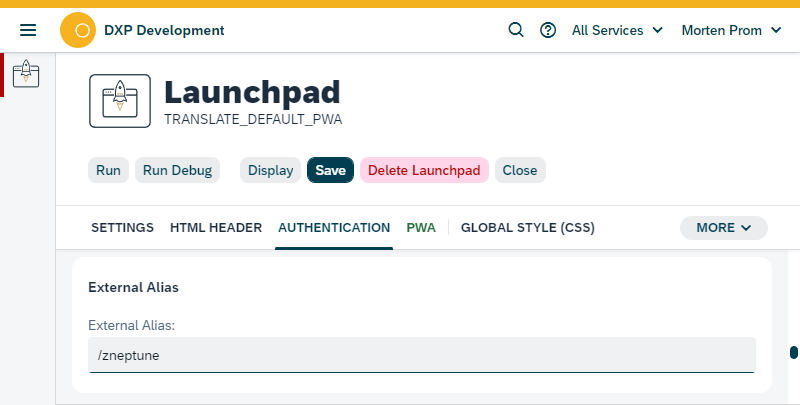Open the help question mark icon

pyautogui.click(x=547, y=31)
